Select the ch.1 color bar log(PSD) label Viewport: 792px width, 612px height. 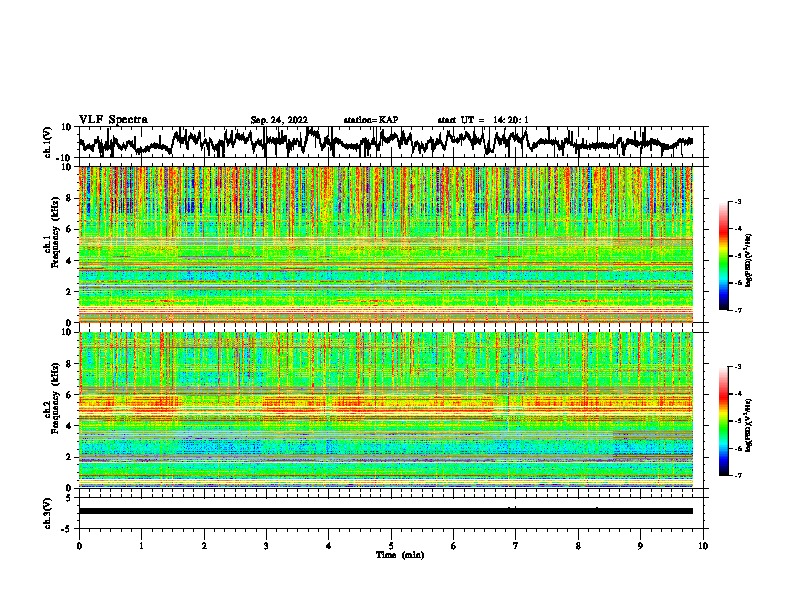click(x=748, y=261)
